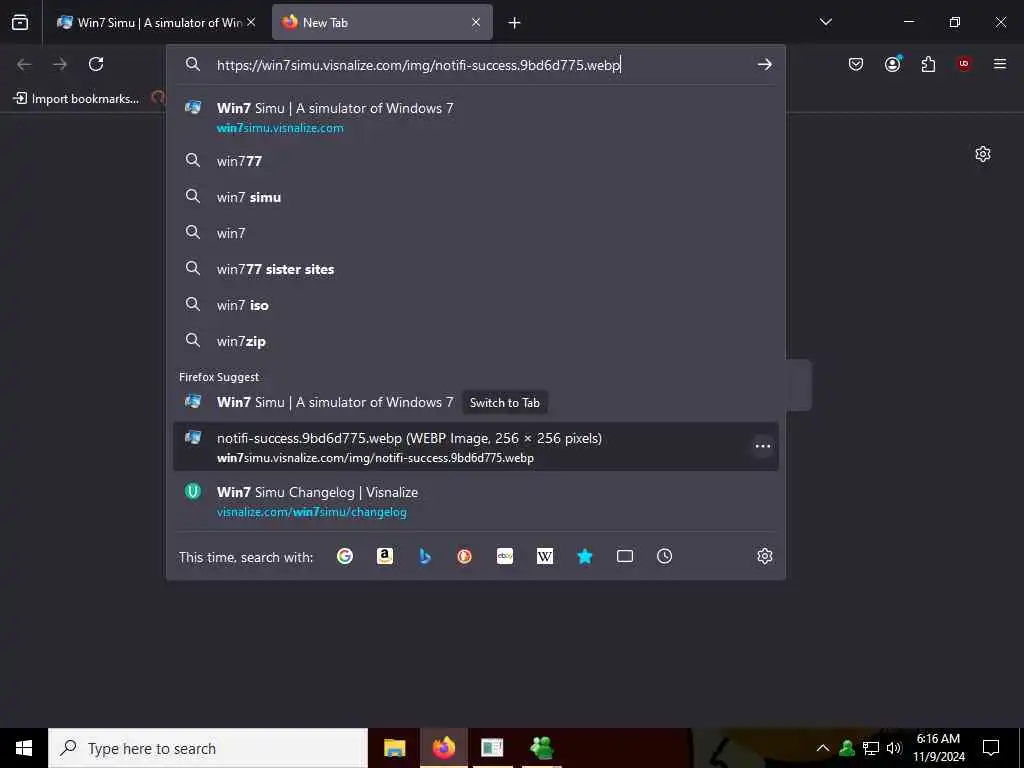1024x768 pixels.
Task: Select win777 sister sites suggestion
Action: [x=475, y=268]
